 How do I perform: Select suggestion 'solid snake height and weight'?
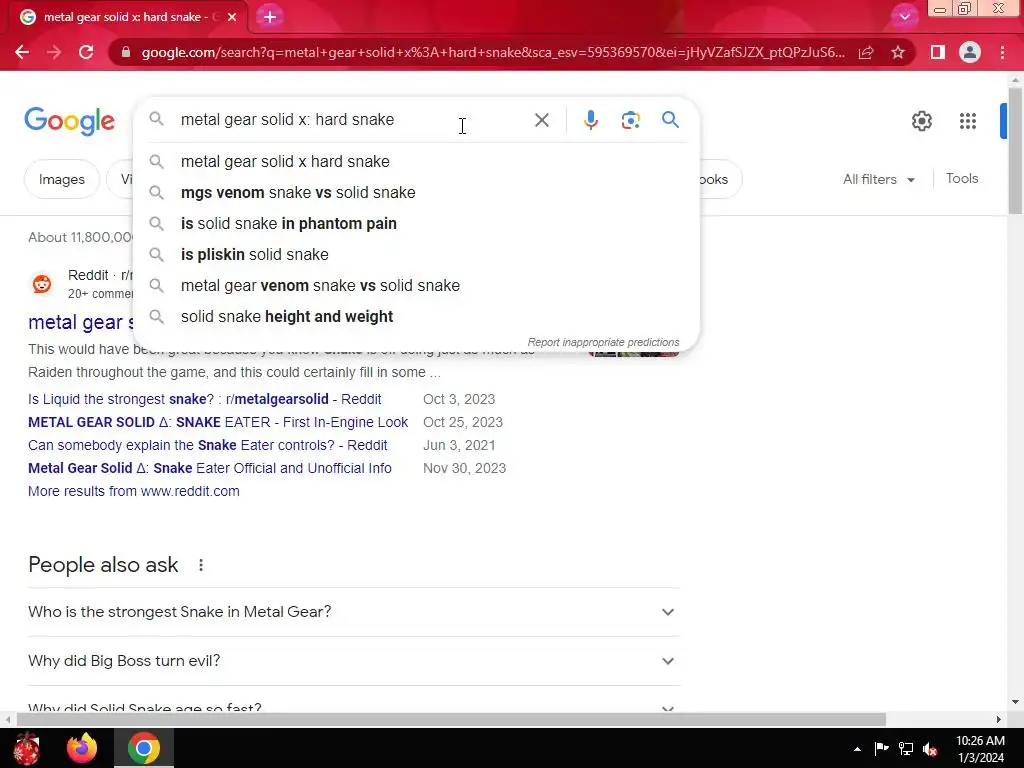click(x=416, y=317)
